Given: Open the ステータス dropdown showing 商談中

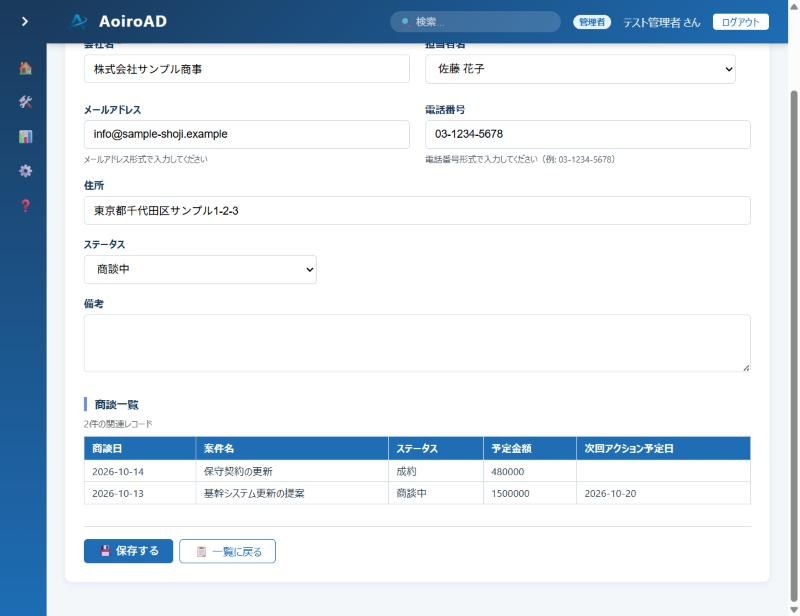Looking at the screenshot, I should tap(200, 269).
